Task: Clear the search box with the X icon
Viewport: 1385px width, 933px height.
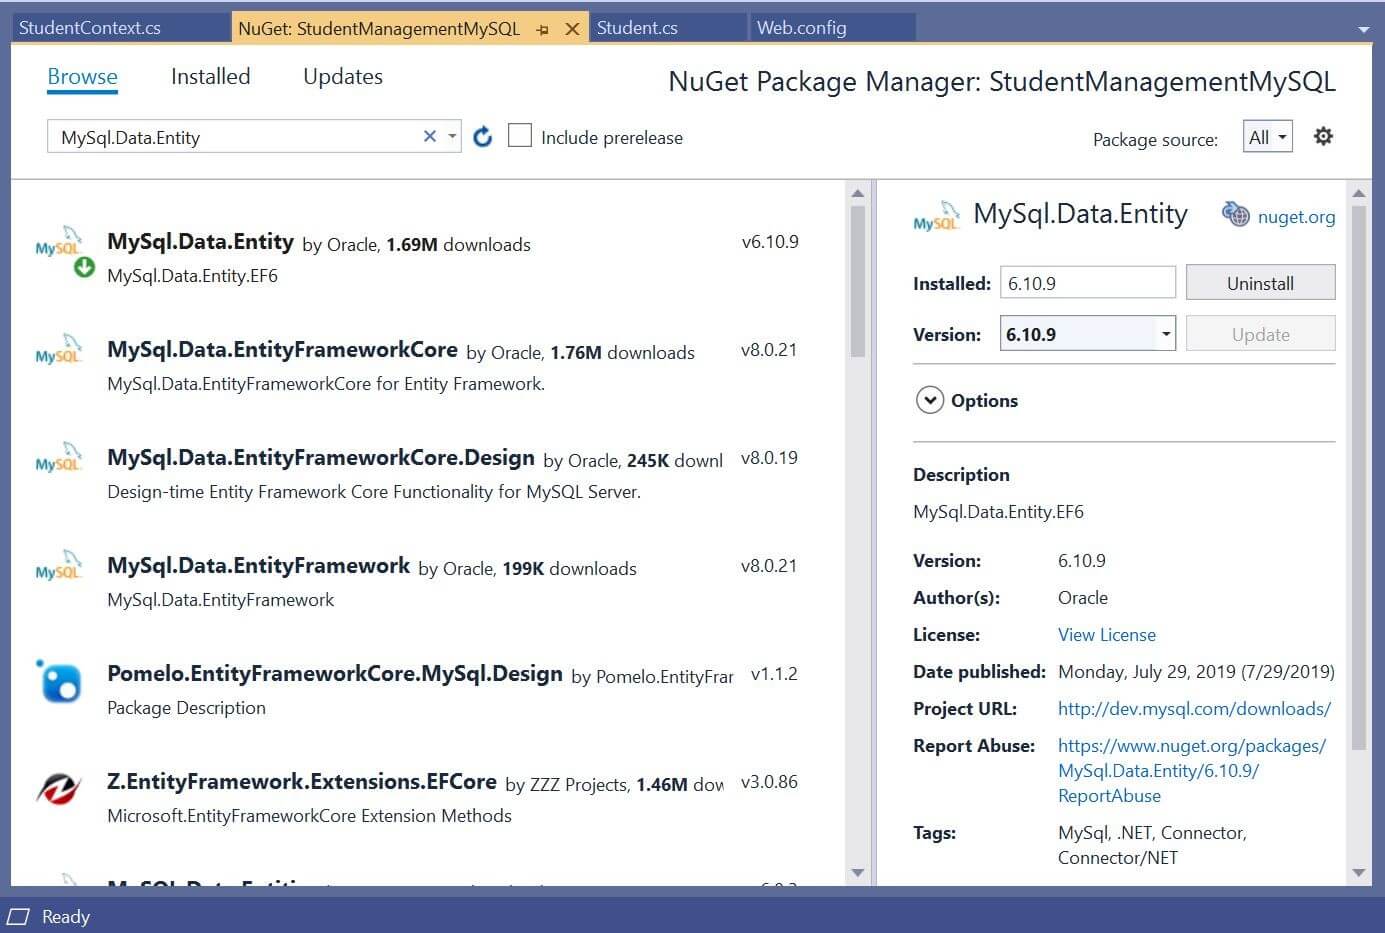Action: 430,136
